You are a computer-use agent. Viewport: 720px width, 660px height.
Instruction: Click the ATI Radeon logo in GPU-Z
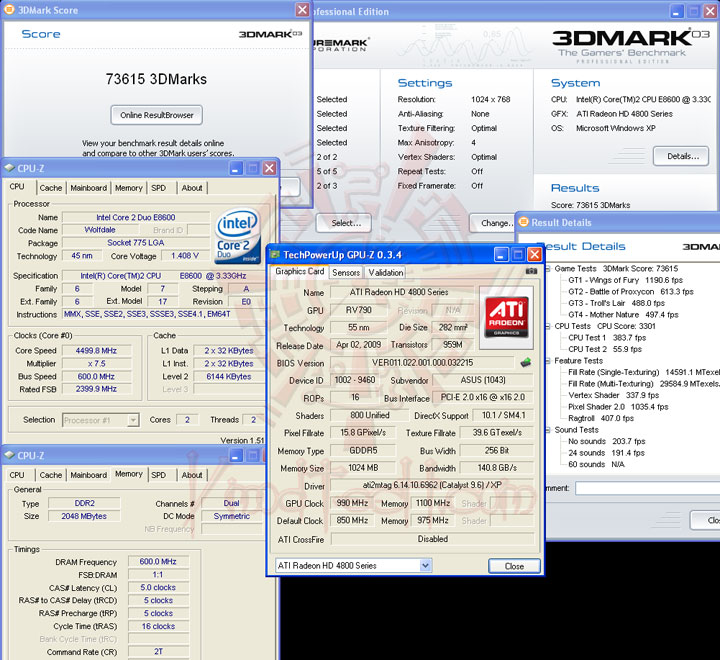(506, 317)
